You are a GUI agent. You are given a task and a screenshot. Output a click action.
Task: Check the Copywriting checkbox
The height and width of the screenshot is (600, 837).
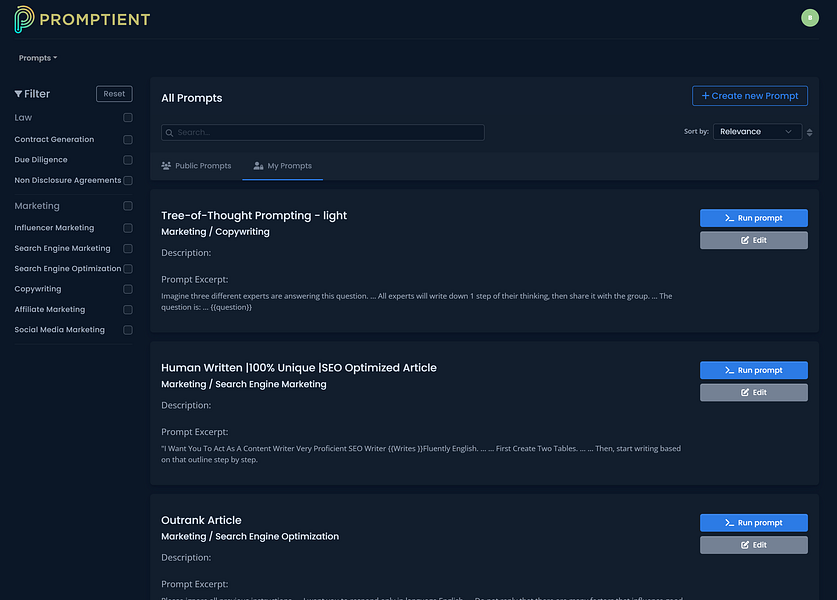pos(128,289)
